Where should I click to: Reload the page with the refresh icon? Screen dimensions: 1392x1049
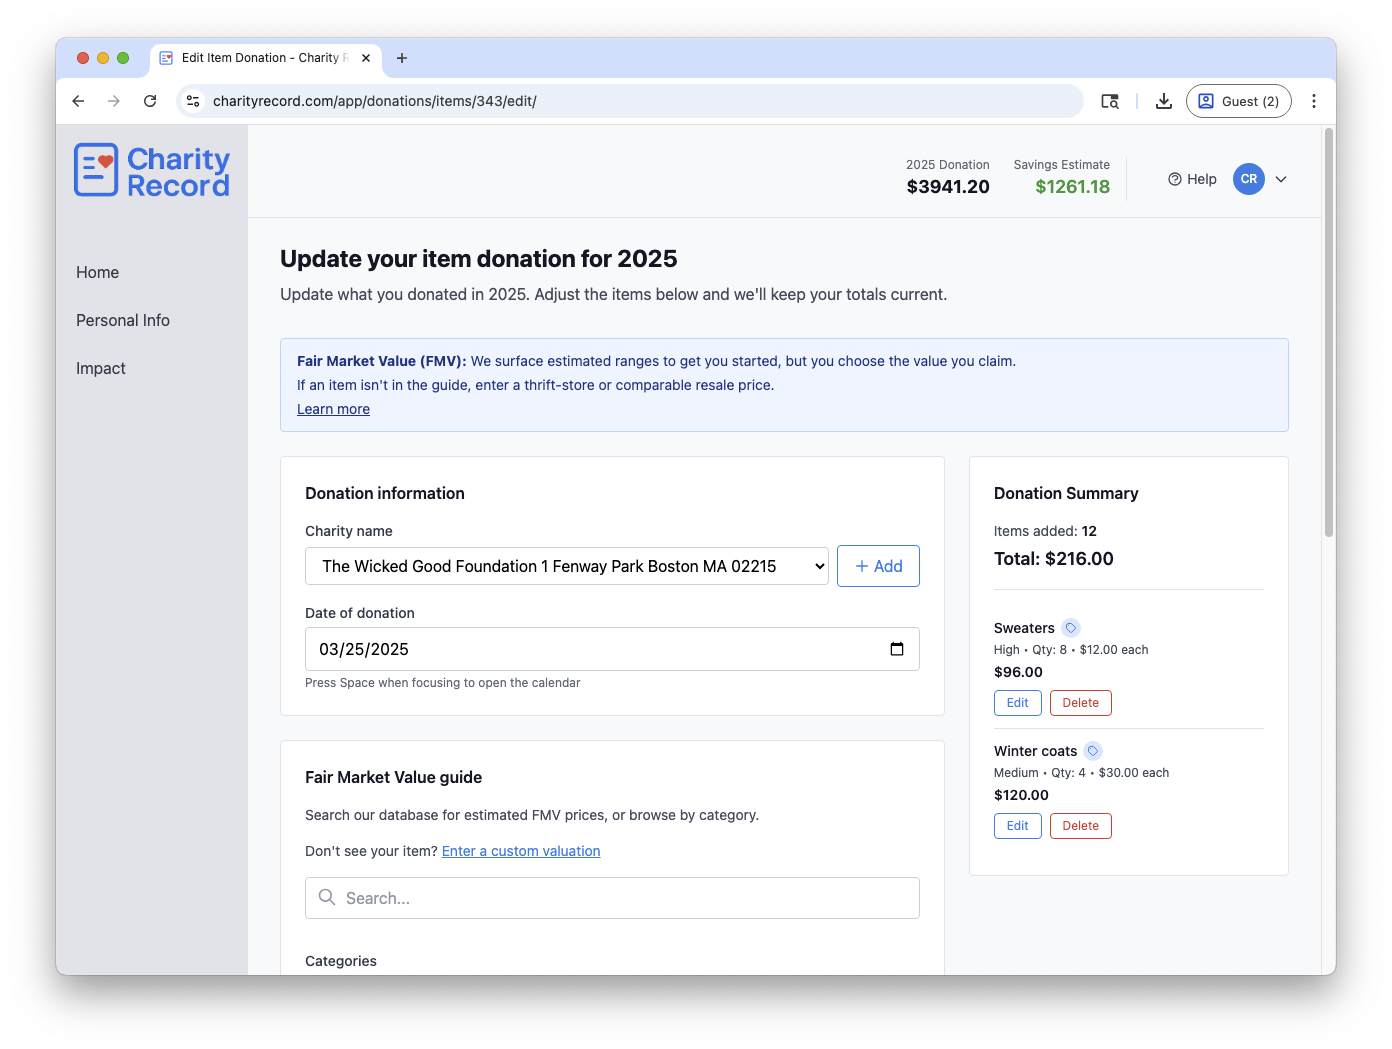click(150, 101)
